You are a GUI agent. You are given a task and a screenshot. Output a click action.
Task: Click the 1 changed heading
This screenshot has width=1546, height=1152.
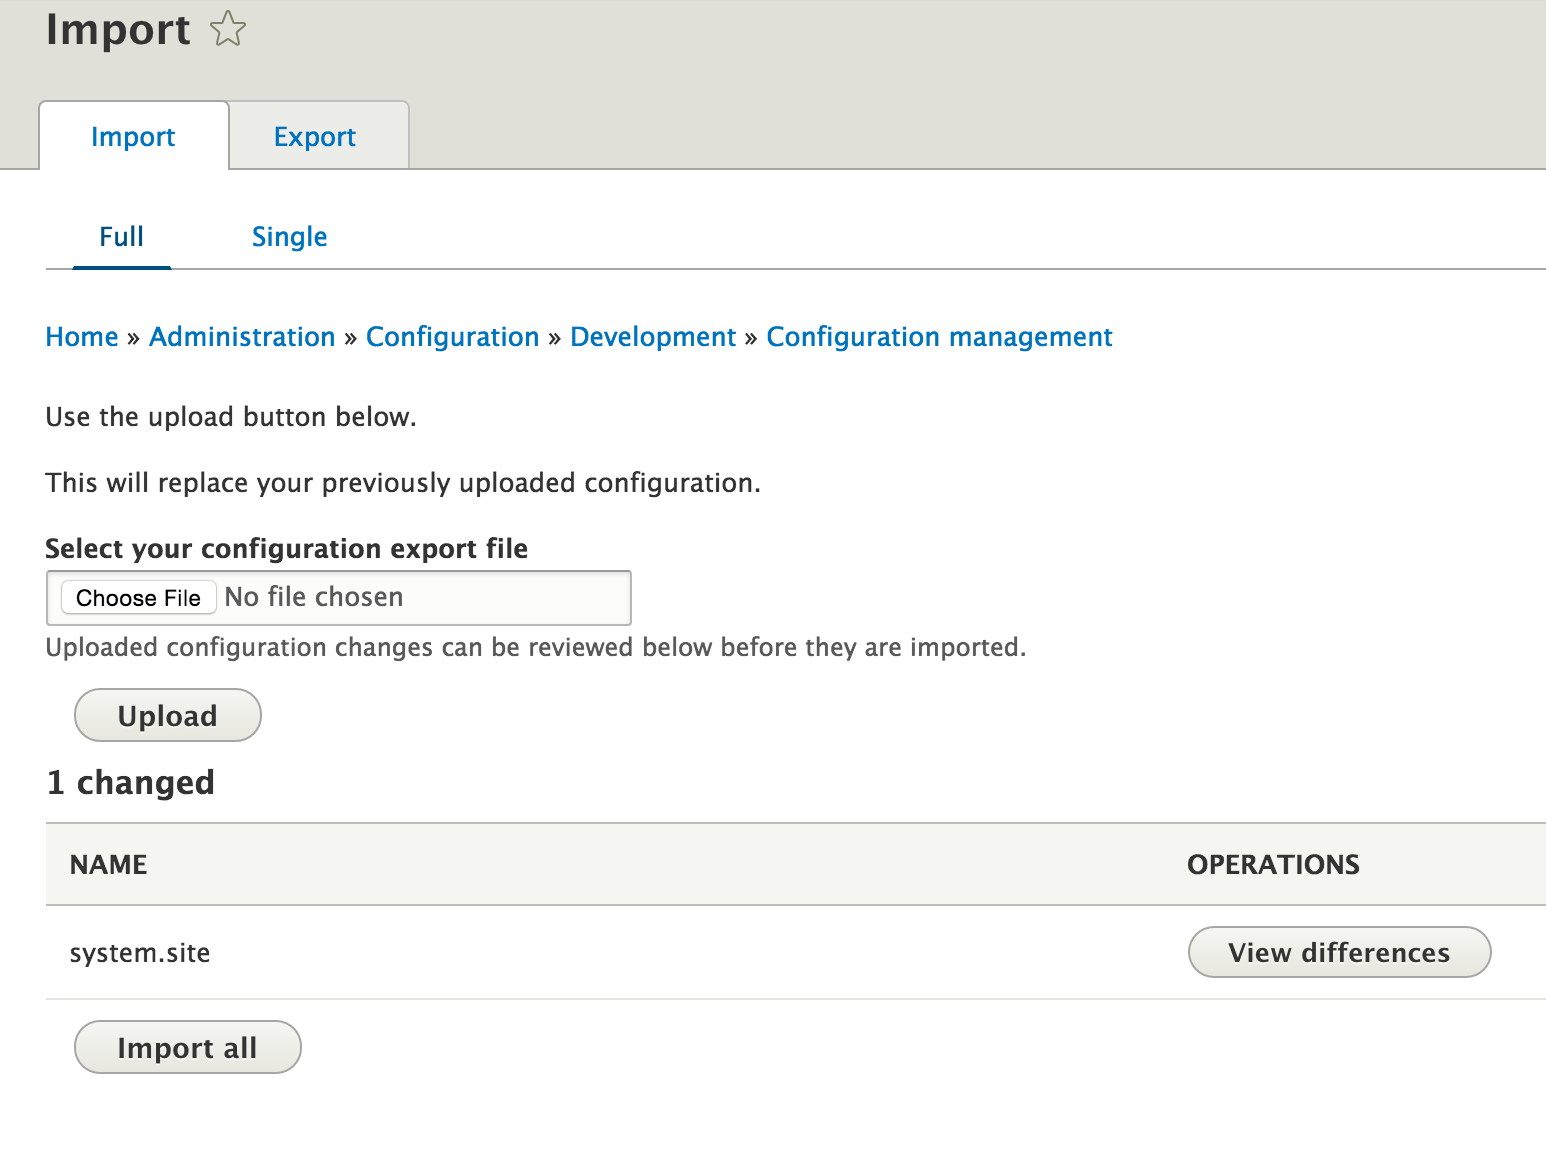(130, 782)
